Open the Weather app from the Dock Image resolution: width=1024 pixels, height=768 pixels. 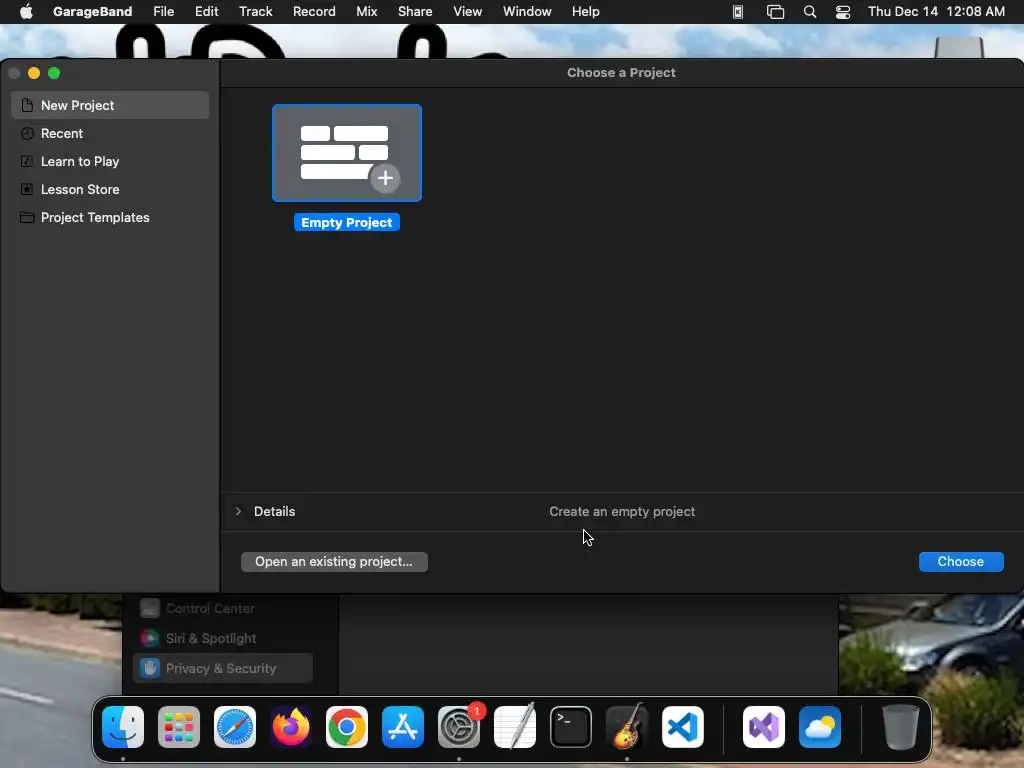pos(820,727)
